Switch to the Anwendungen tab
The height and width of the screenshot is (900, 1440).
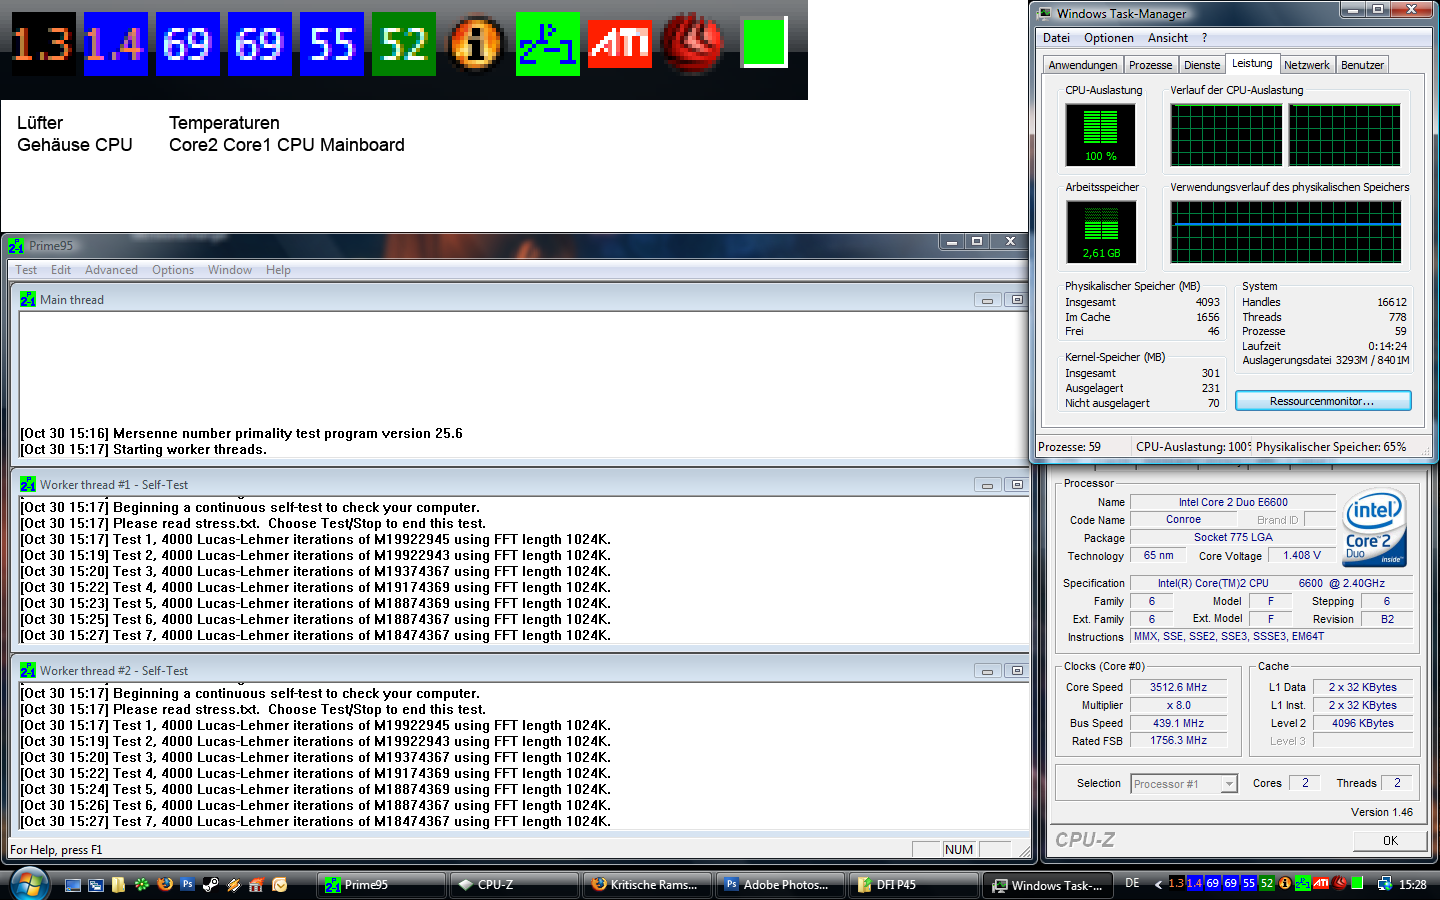tap(1083, 65)
